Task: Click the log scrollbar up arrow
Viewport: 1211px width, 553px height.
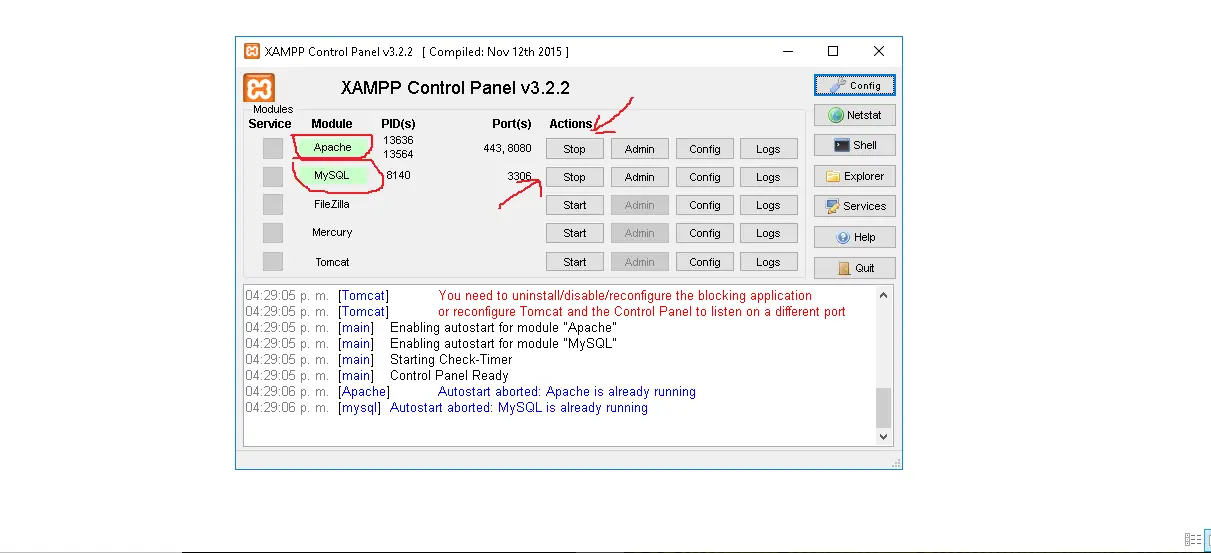Action: (883, 296)
